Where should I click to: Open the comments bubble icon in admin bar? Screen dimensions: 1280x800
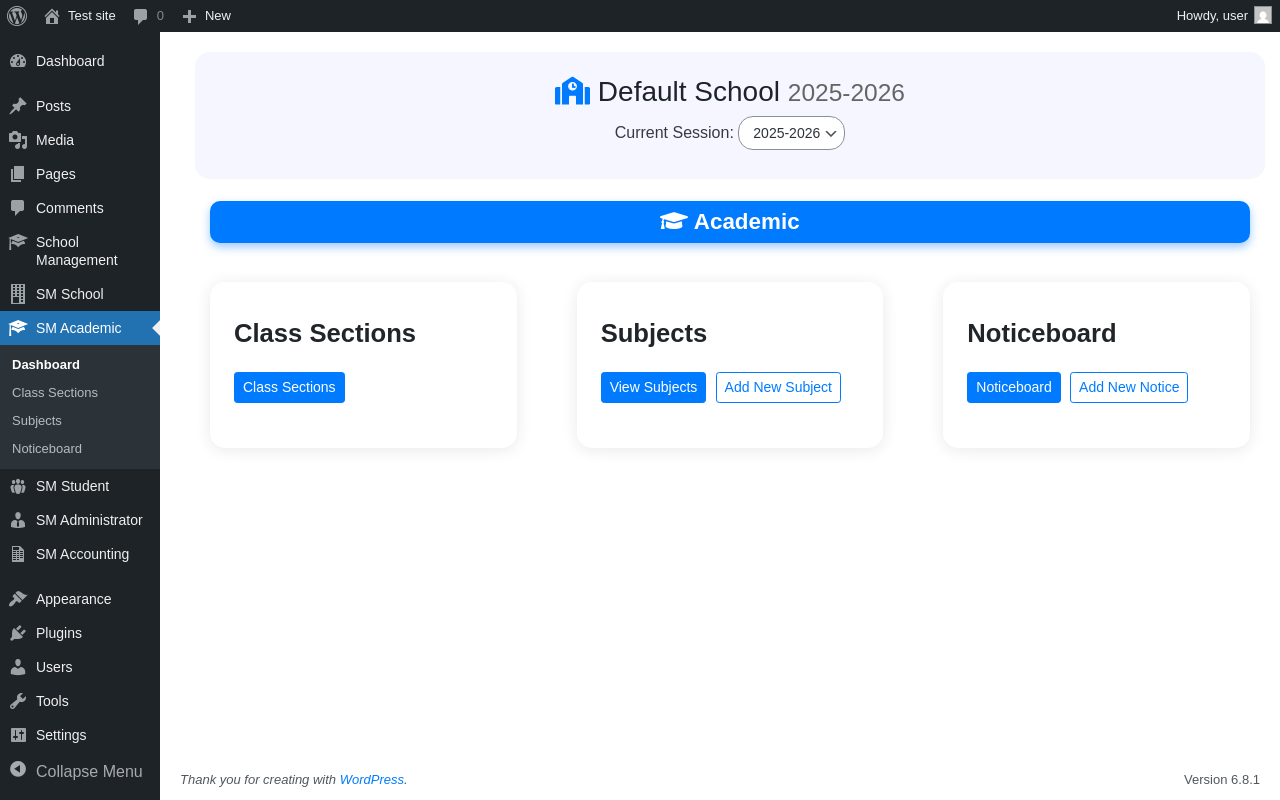tap(141, 16)
